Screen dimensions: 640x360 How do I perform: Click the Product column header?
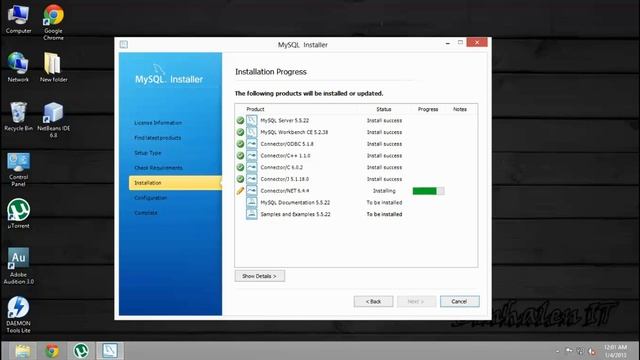256,109
